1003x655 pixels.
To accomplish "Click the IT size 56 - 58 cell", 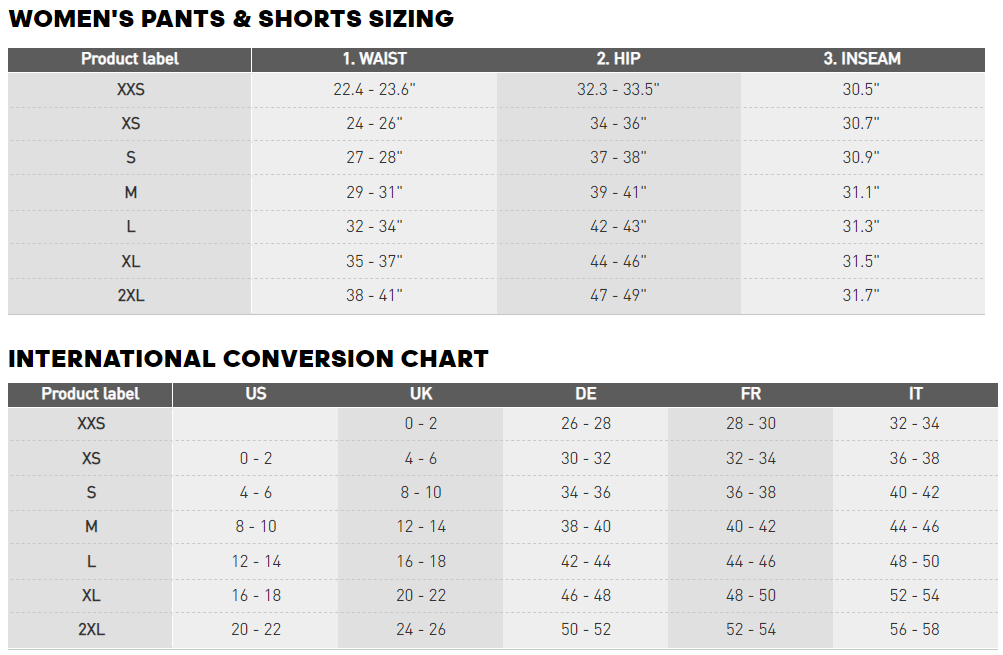I will (915, 630).
